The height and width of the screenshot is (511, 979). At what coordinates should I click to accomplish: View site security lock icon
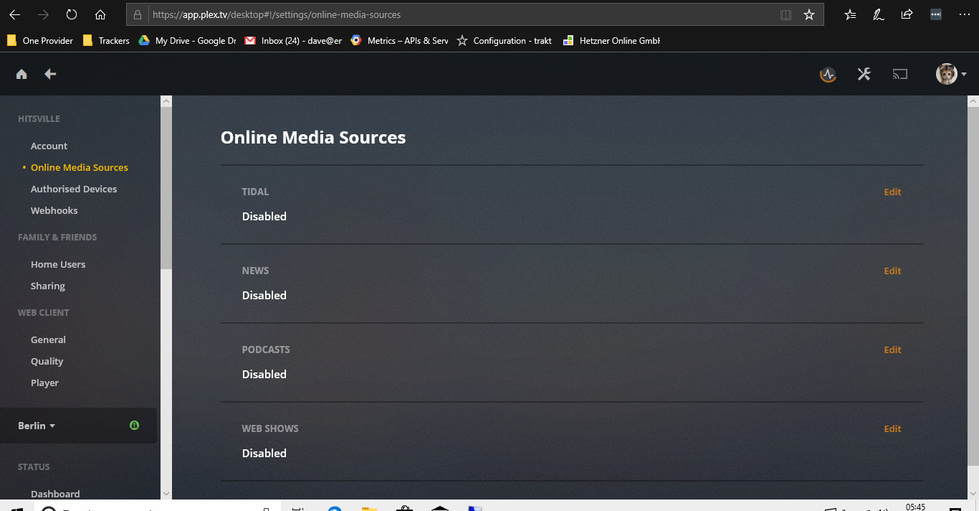click(x=137, y=14)
